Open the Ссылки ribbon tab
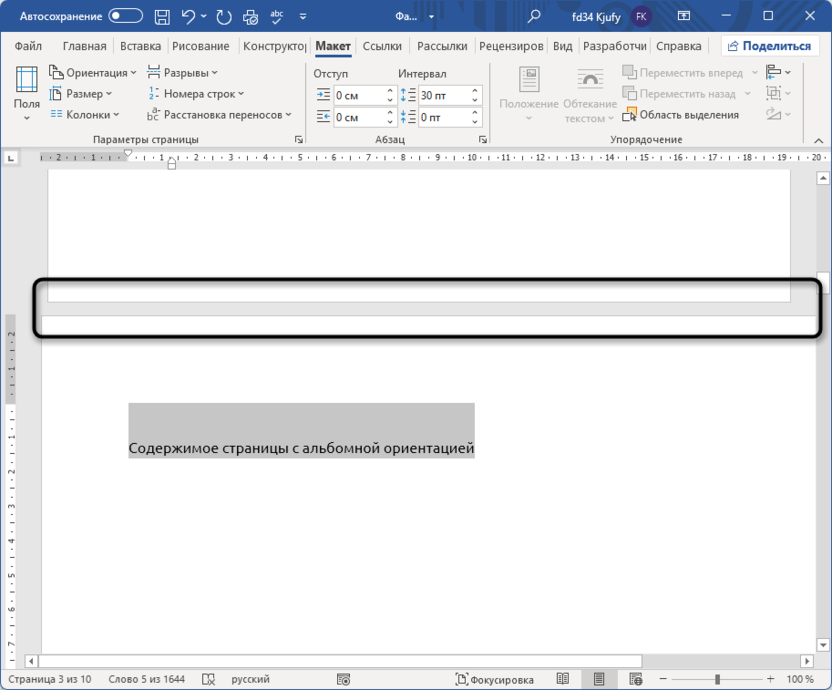 tap(382, 46)
